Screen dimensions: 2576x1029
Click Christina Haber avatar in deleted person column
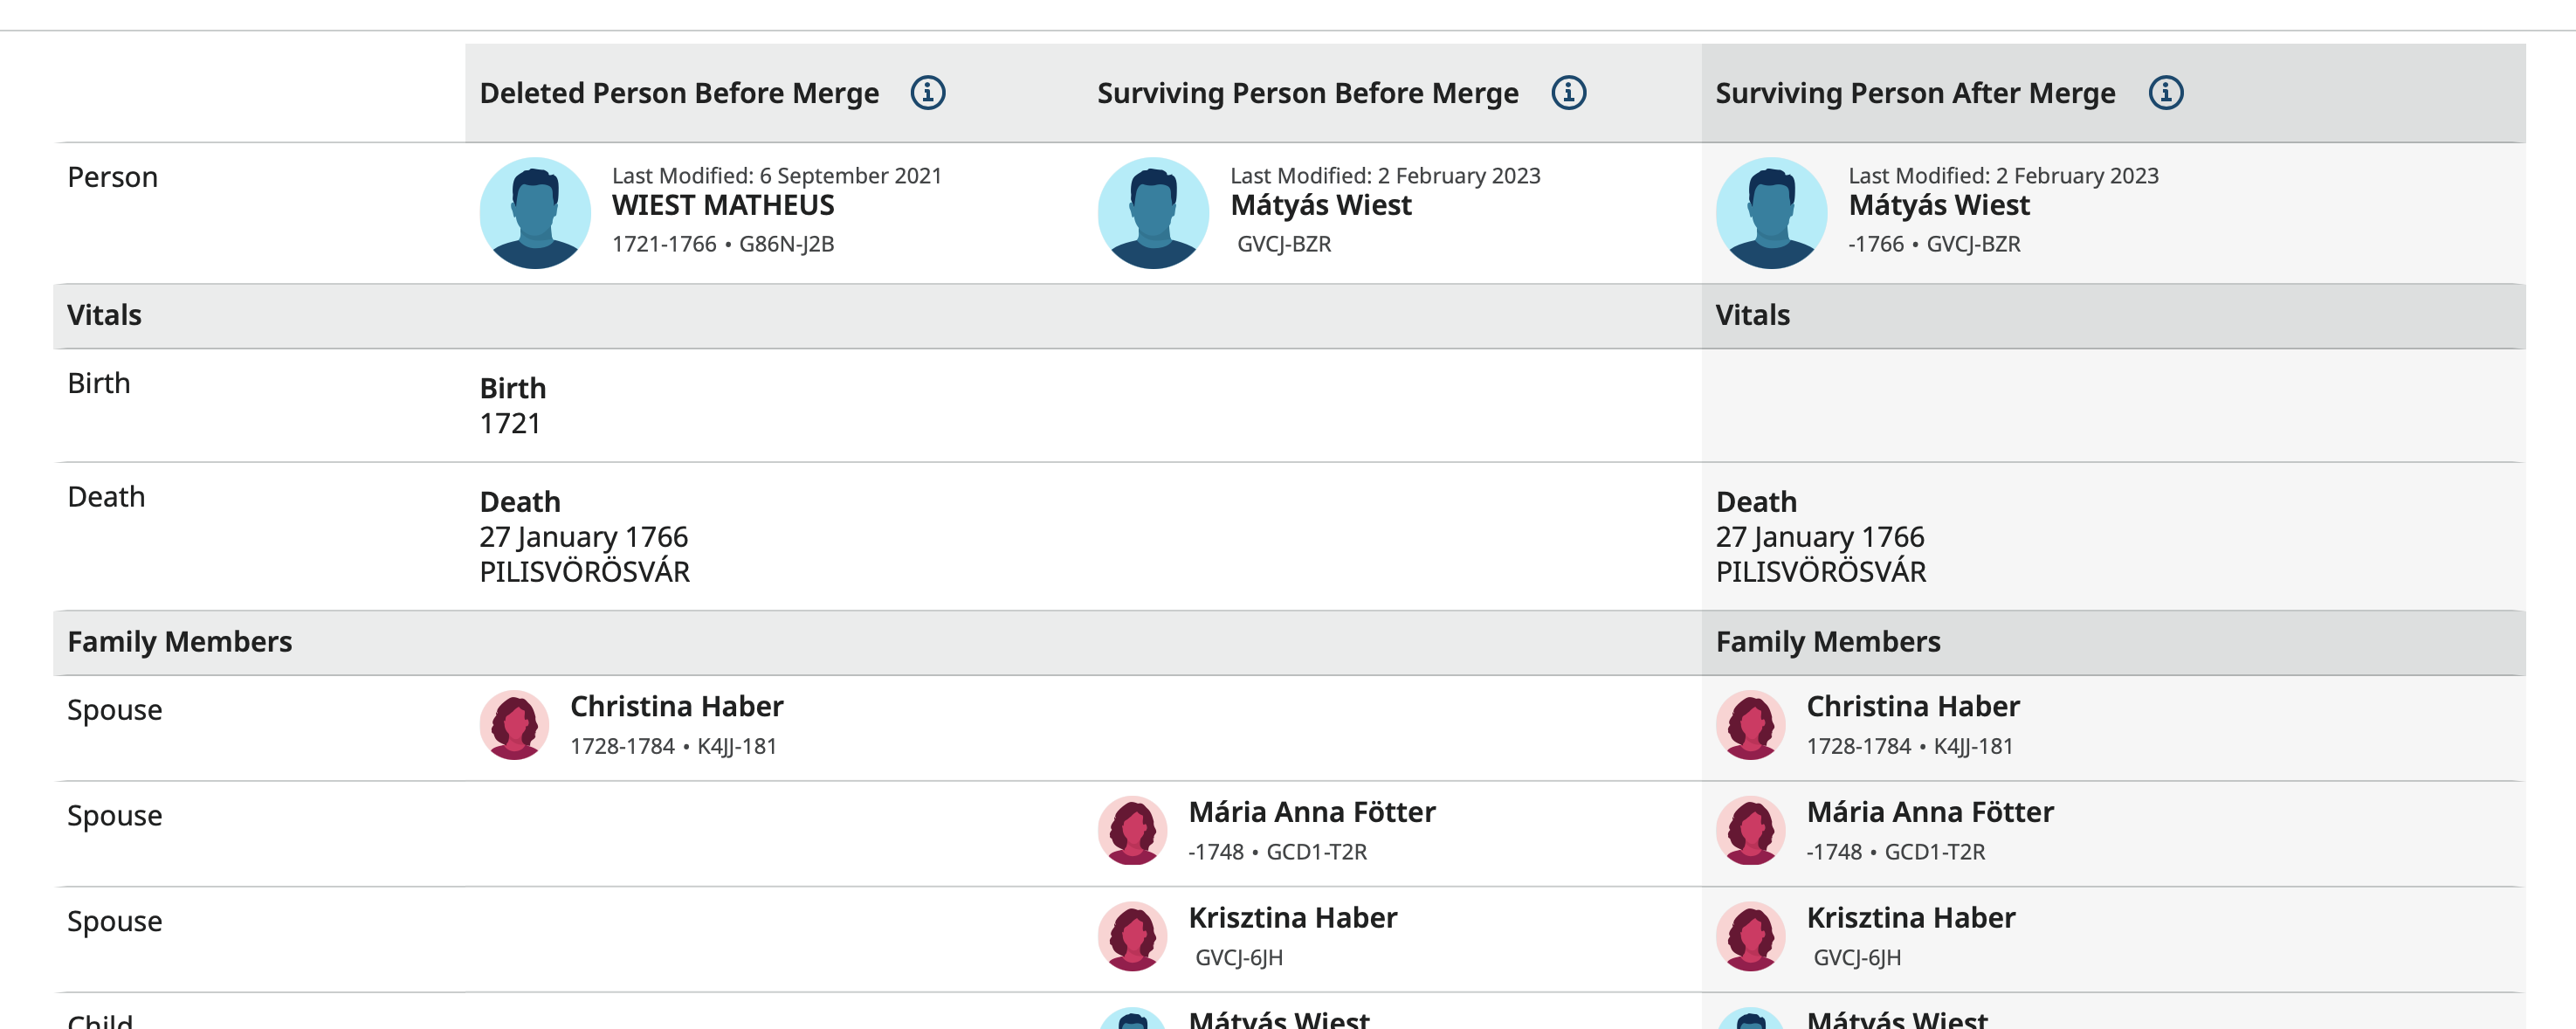(514, 725)
